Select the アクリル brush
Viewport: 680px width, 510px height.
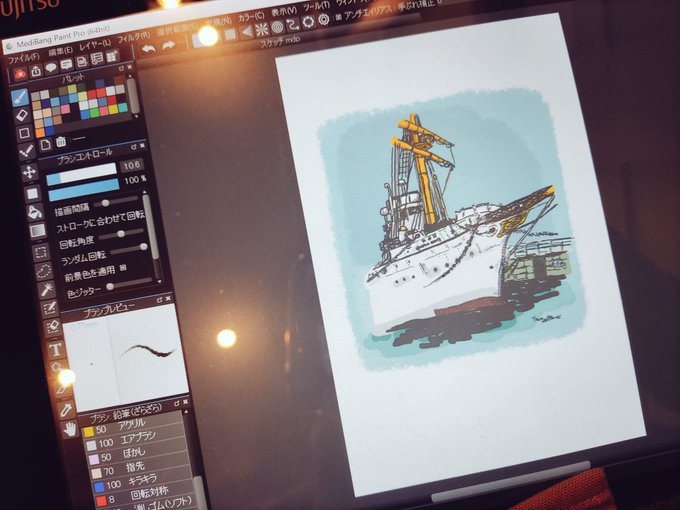133,425
